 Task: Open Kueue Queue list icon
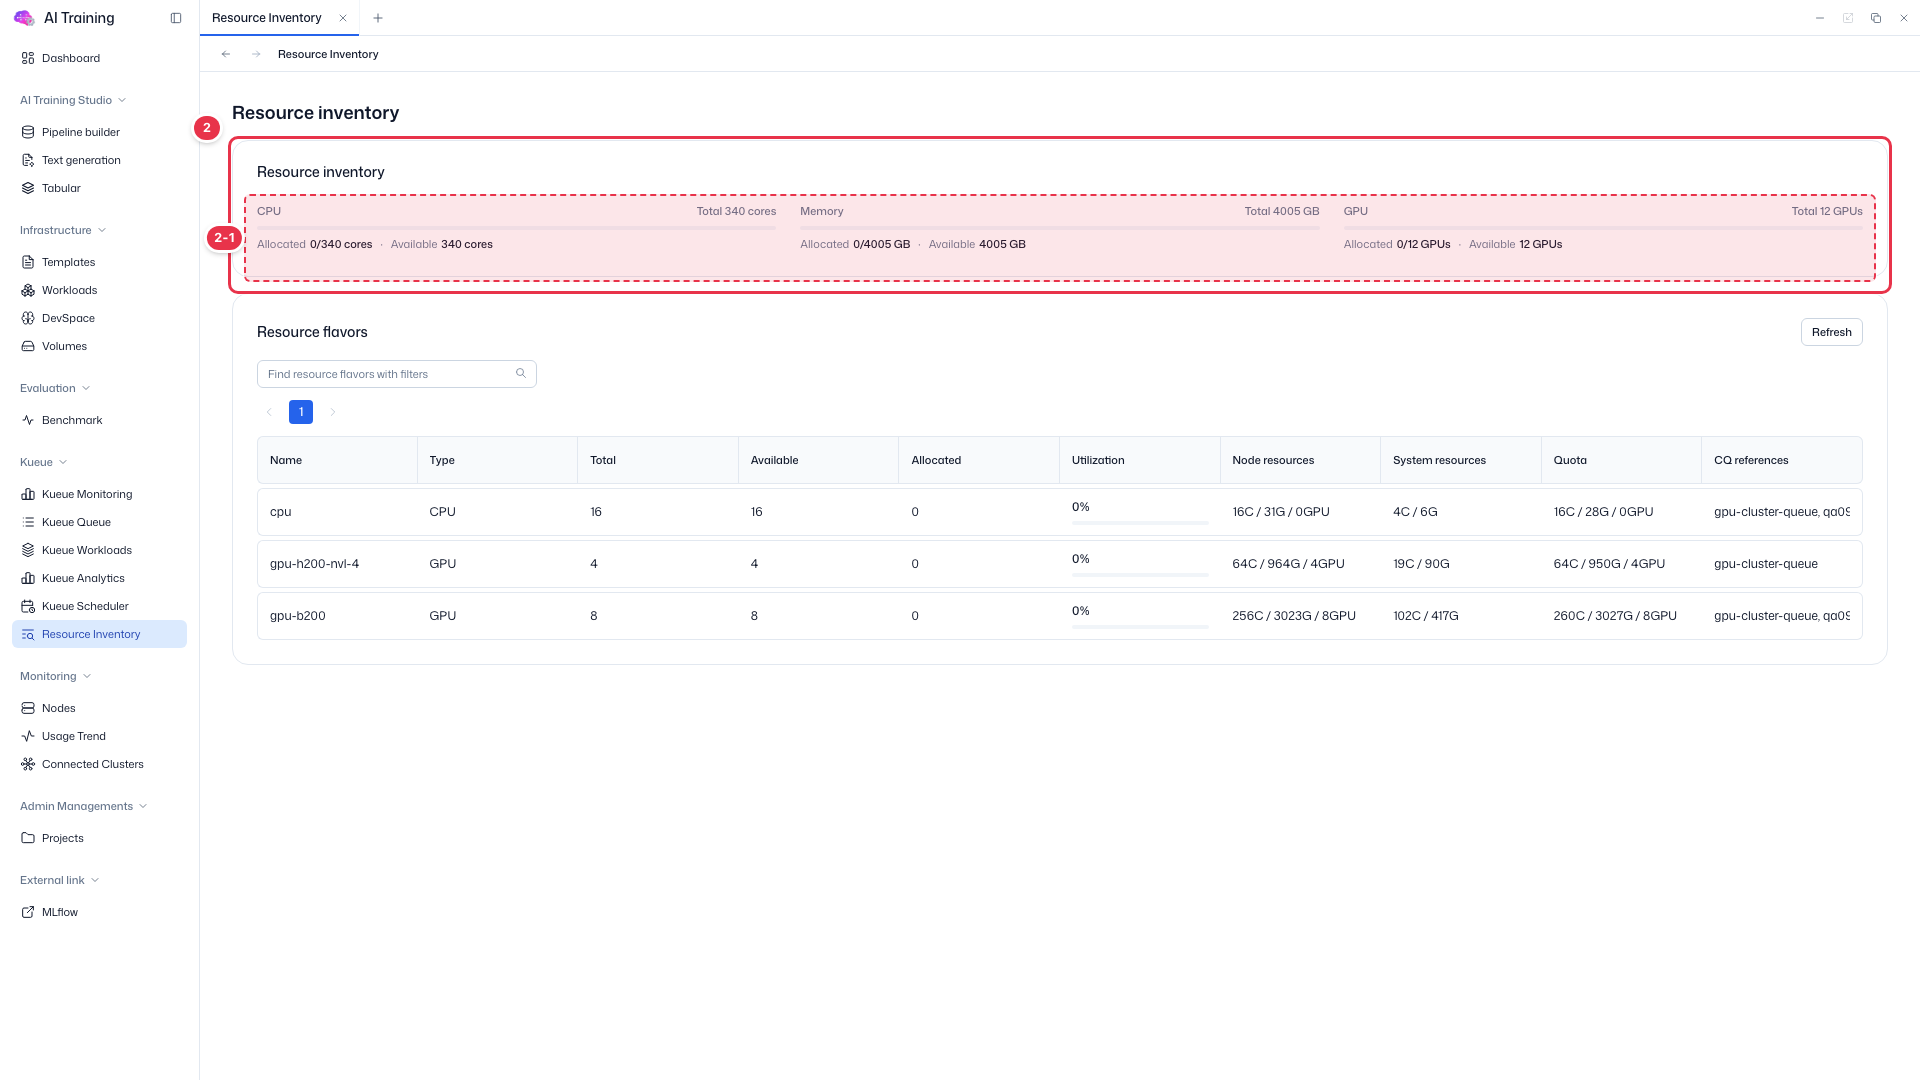tap(28, 522)
